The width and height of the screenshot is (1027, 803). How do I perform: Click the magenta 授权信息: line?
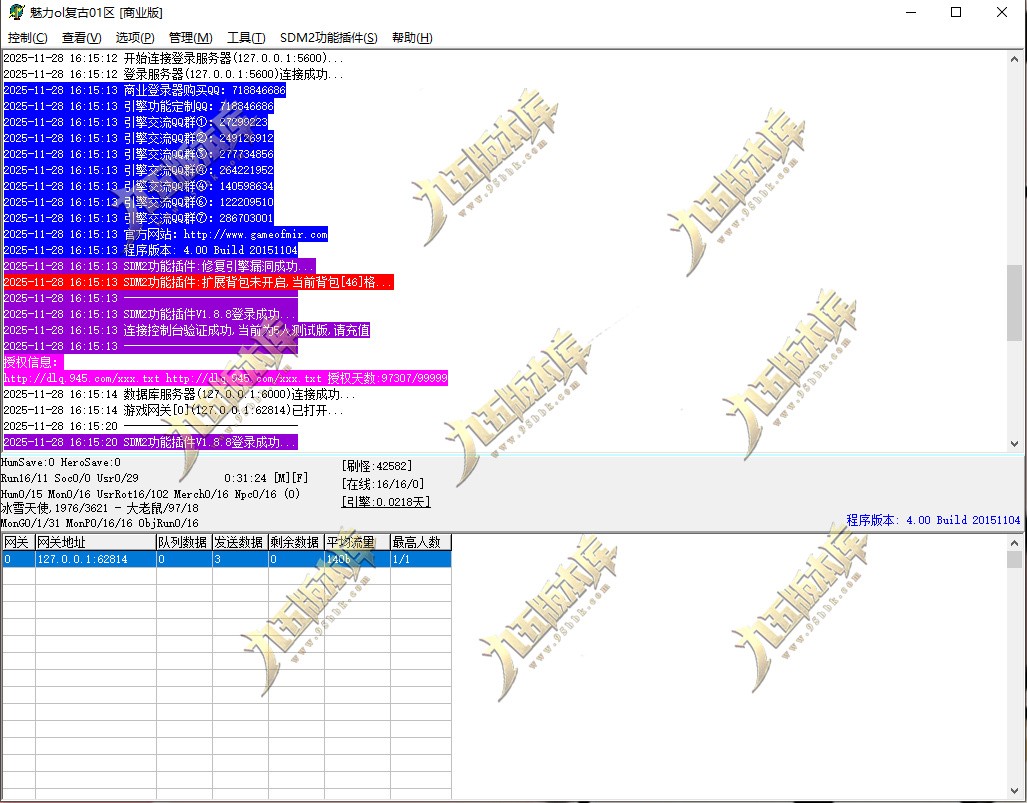tap(34, 362)
